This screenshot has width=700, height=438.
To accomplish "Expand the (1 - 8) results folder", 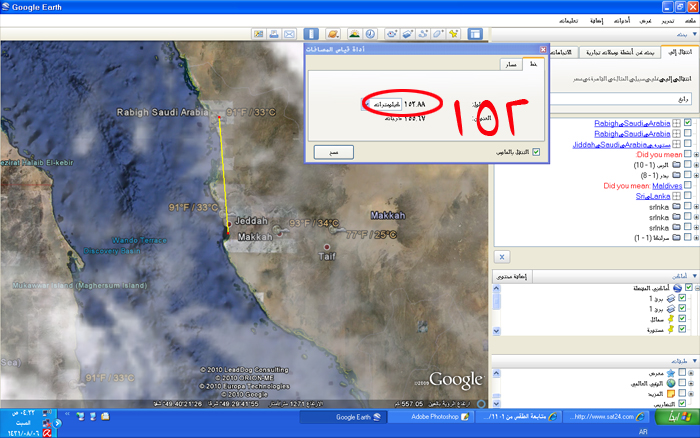I will pos(696,175).
